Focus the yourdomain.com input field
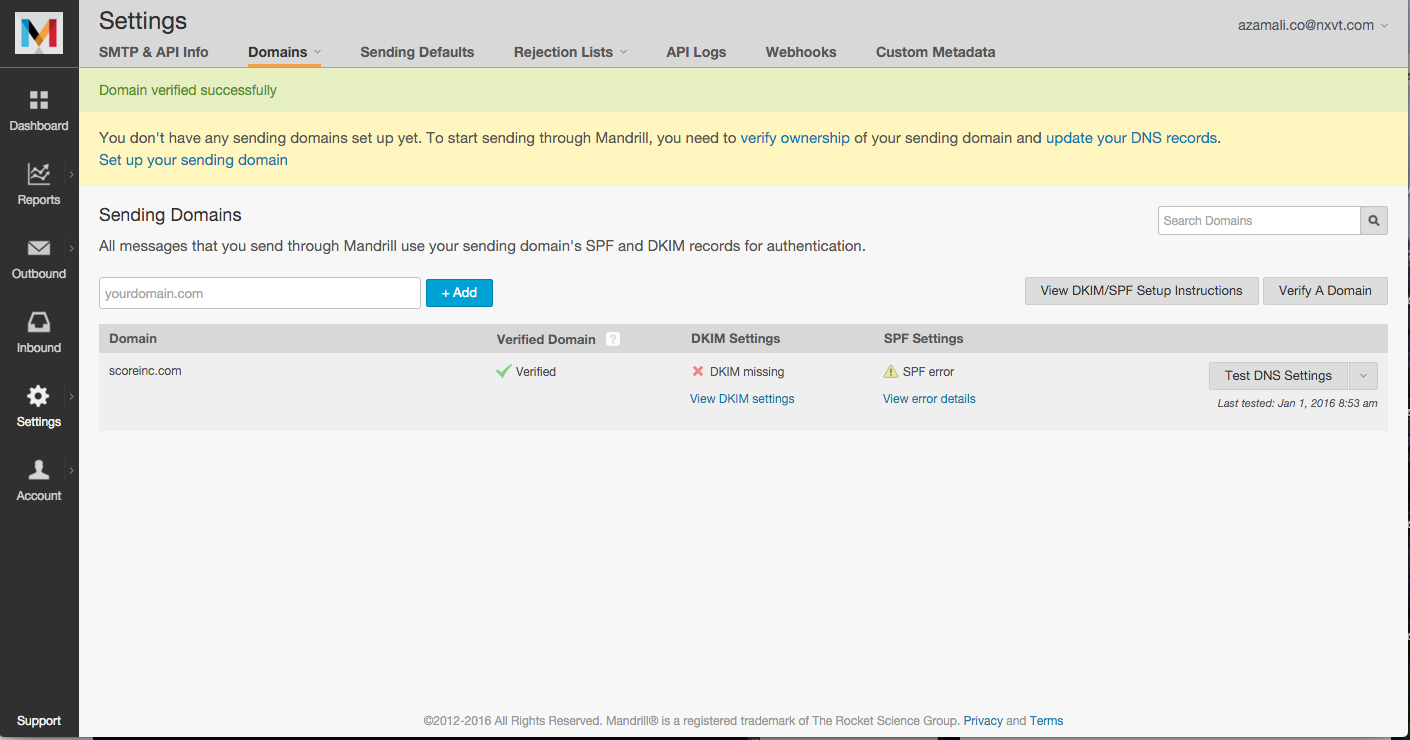 coord(260,293)
